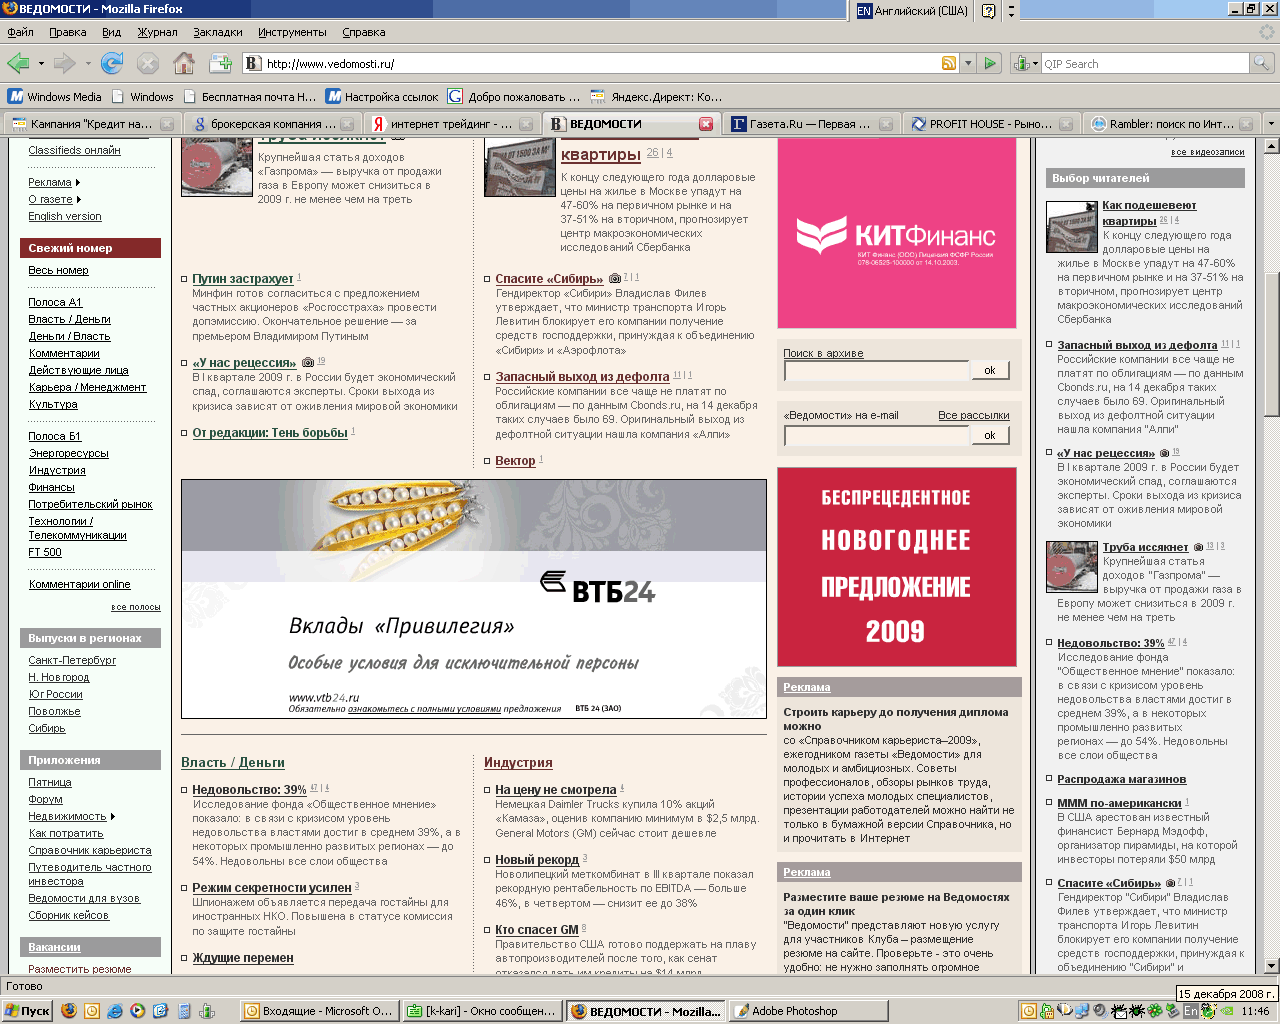Close the ВЕДОМОСТИ tab
The height and width of the screenshot is (1024, 1280).
click(x=706, y=124)
